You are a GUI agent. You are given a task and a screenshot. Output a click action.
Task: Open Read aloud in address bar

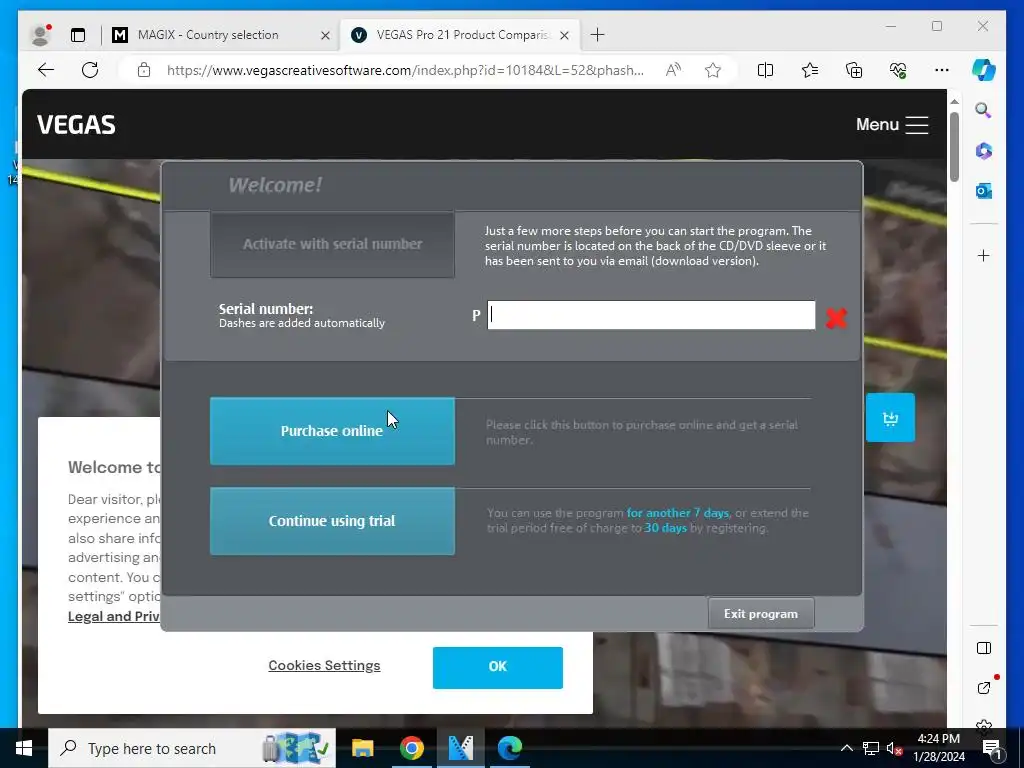673,70
